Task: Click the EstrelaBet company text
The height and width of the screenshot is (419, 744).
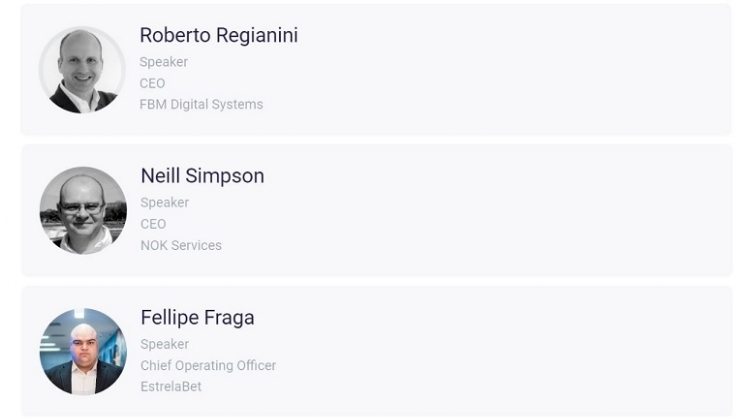Action: click(x=171, y=386)
